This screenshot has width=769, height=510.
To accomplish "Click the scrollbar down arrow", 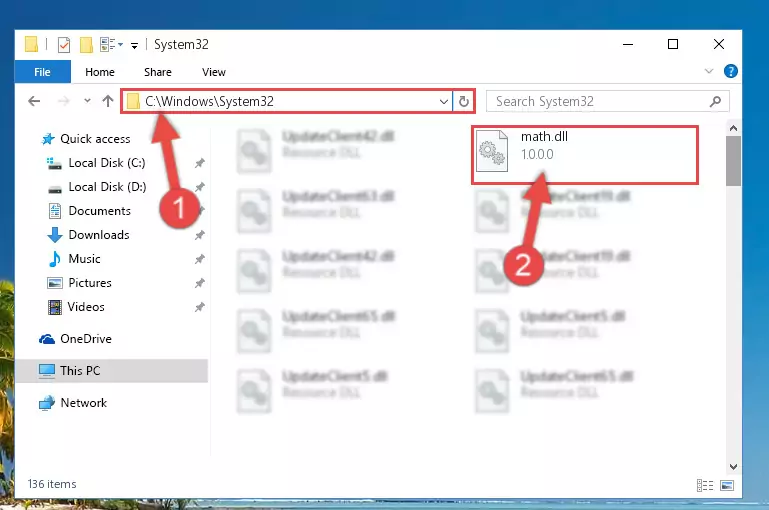I will coord(733,466).
